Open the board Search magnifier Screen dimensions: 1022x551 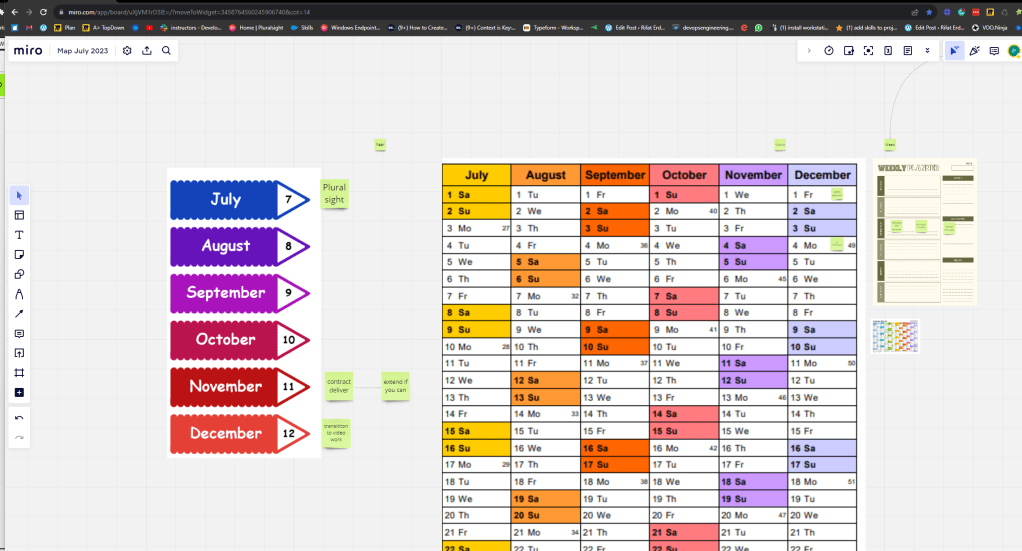pos(166,50)
